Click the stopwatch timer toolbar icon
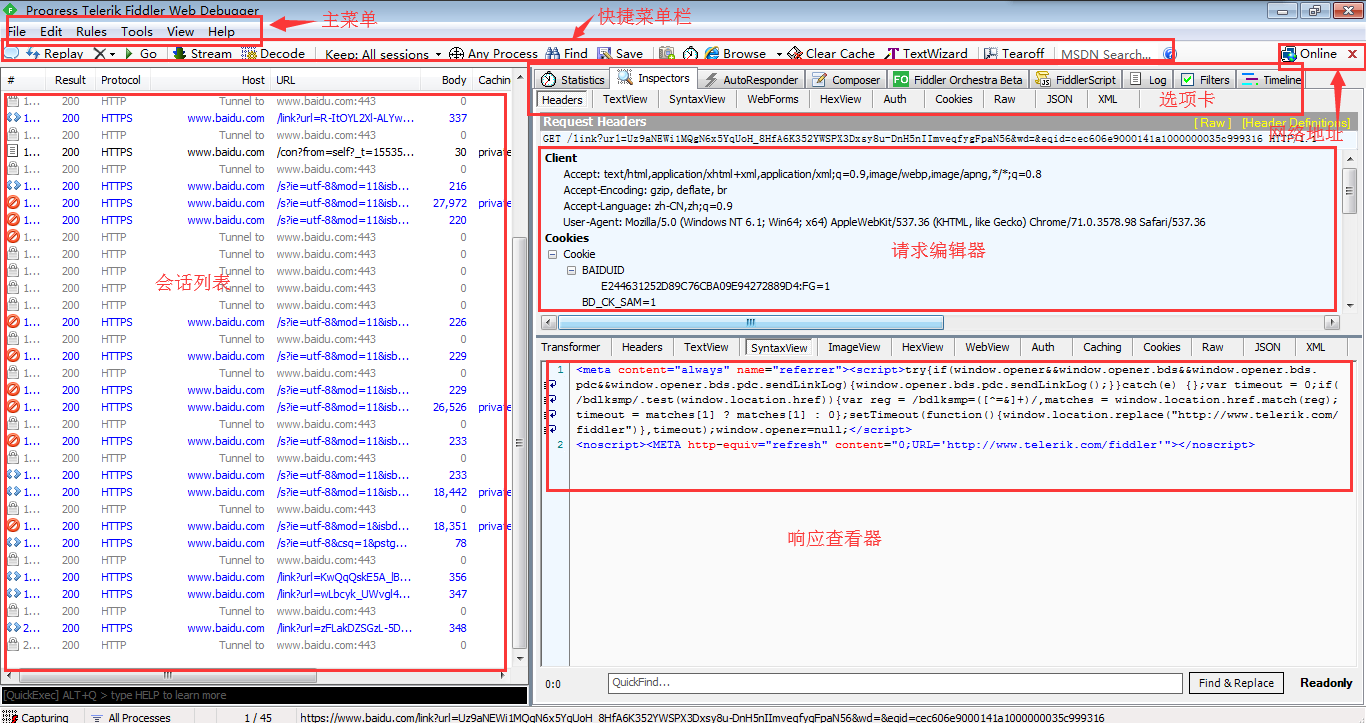 (x=690, y=54)
